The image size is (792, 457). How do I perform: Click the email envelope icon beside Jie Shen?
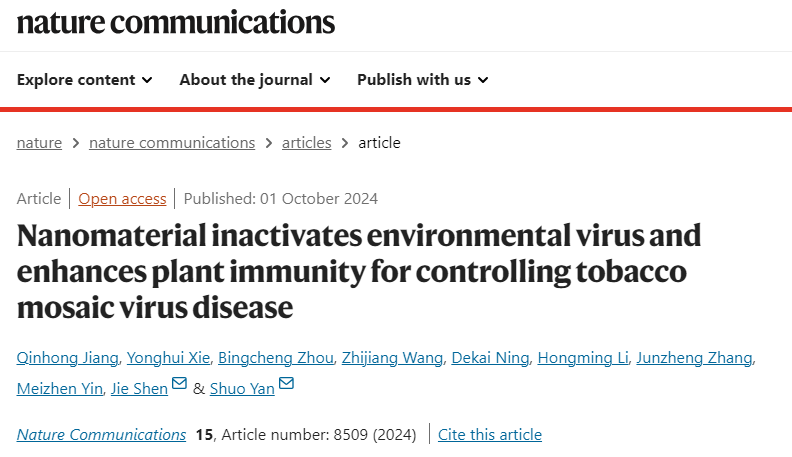pos(179,383)
